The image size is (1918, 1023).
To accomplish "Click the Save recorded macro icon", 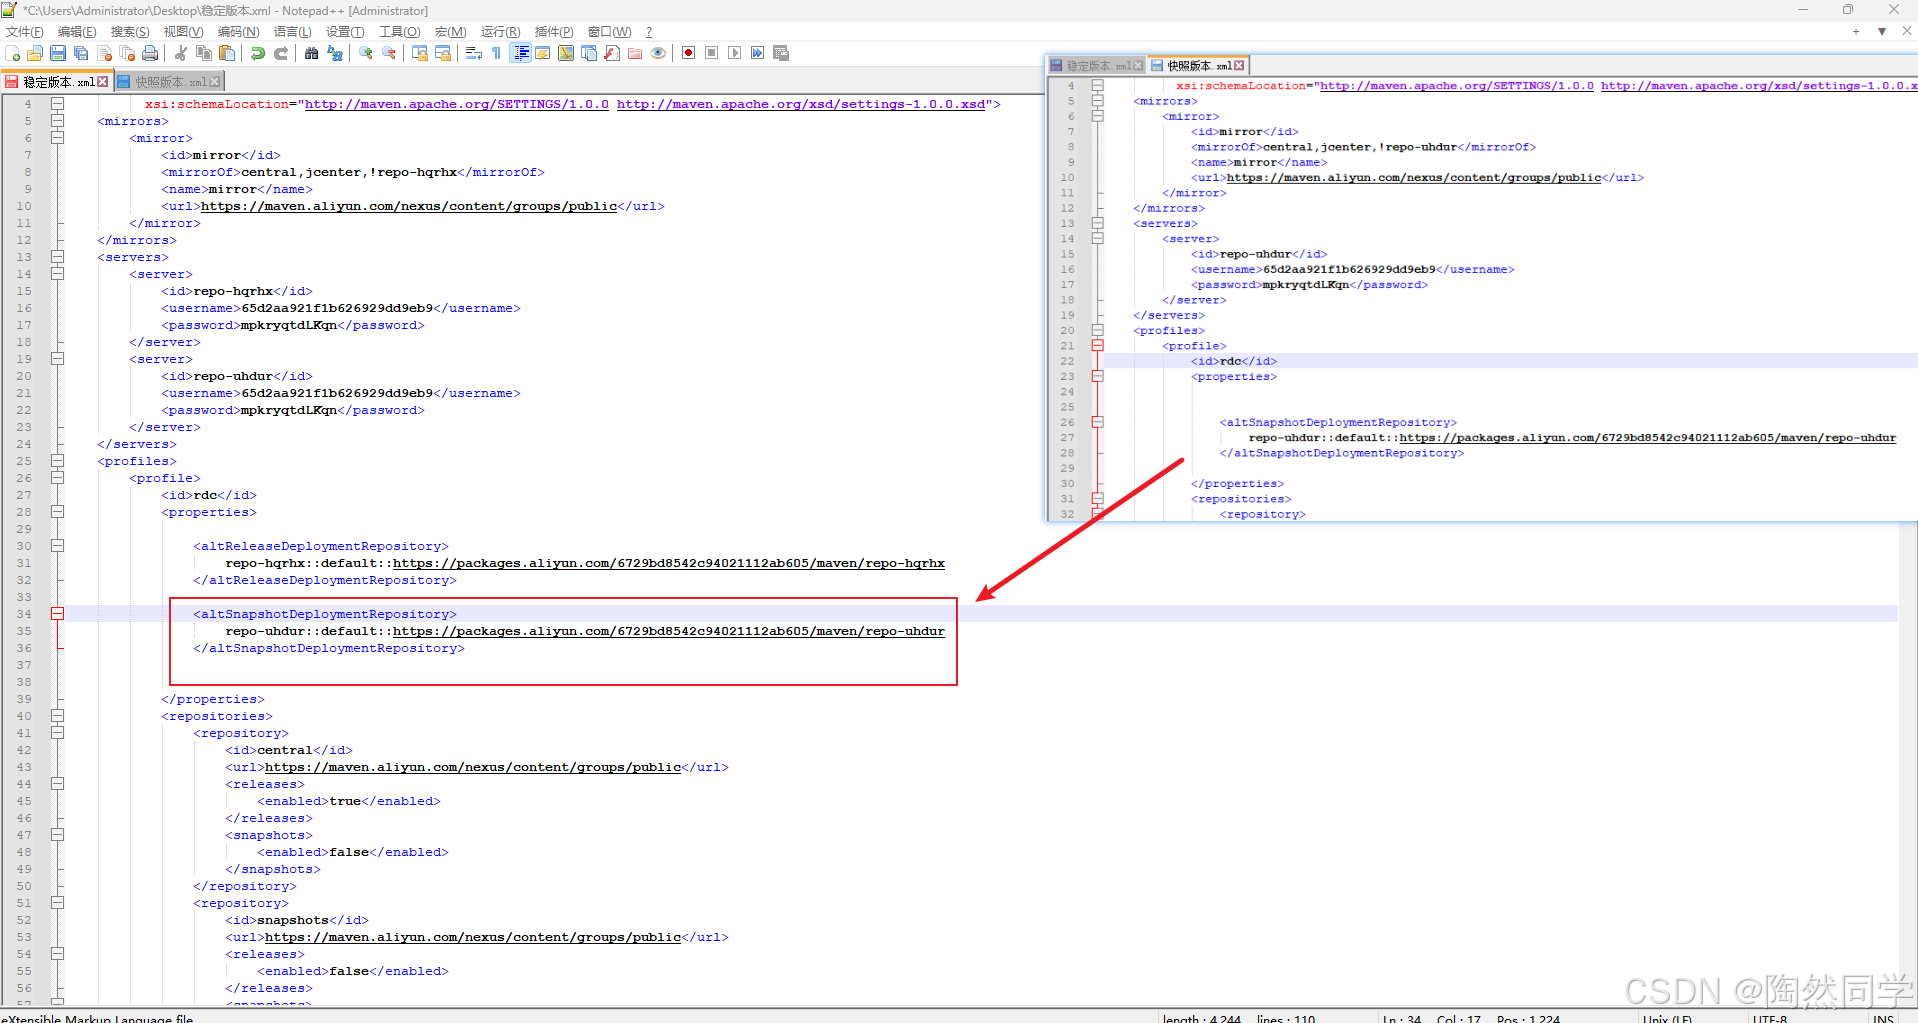I will point(781,53).
